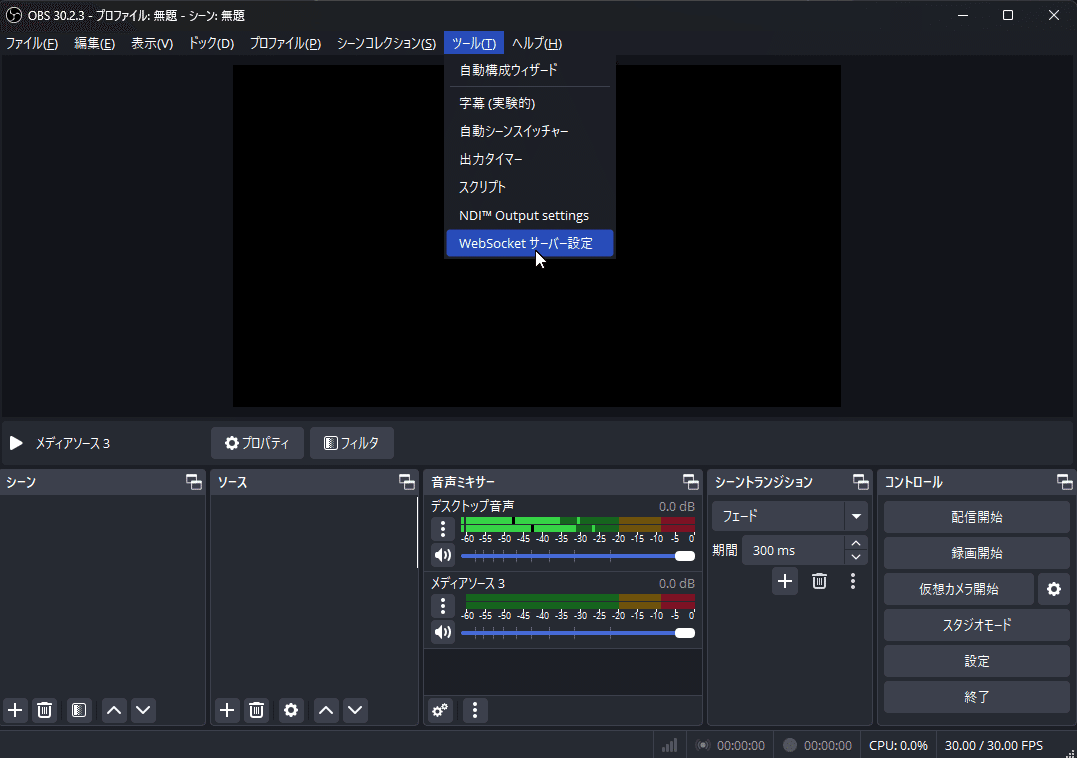Open メディアソース 3 mixer three-dot menu
The height and width of the screenshot is (758, 1077).
pos(443,606)
